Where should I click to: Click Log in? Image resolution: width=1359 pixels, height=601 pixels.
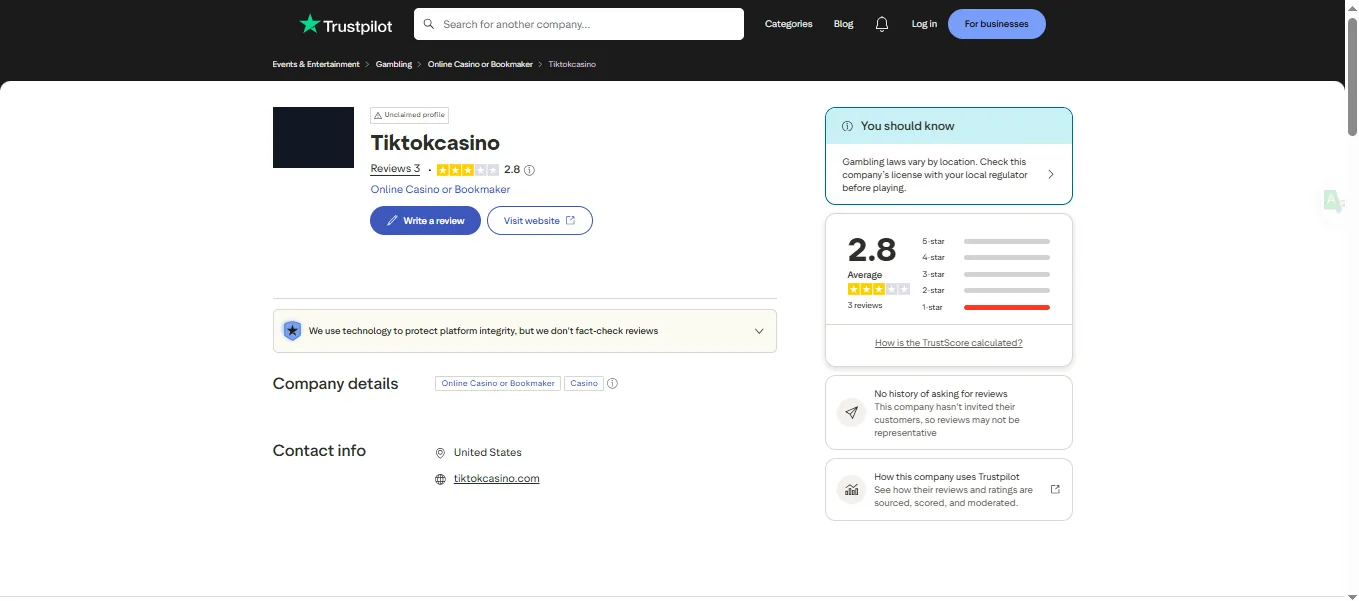[x=924, y=24]
